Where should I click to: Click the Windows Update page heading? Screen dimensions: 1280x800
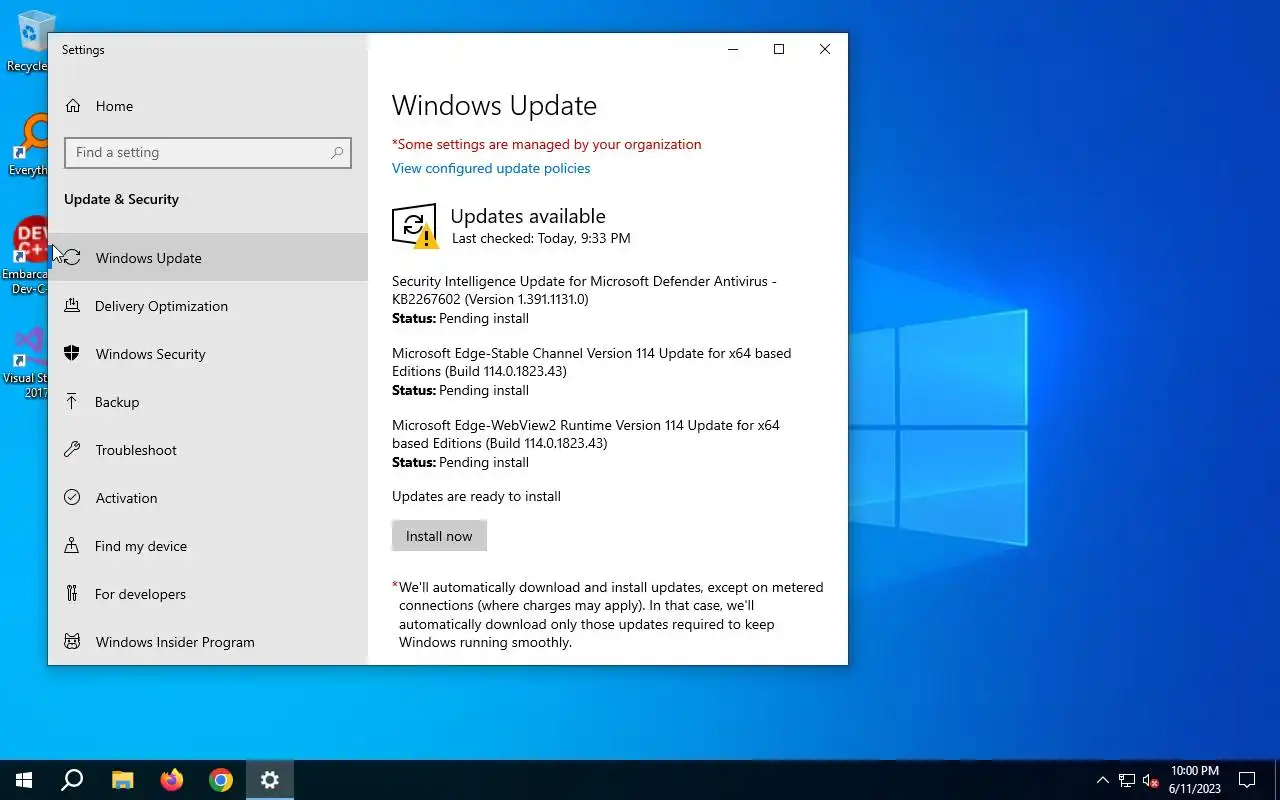point(494,106)
